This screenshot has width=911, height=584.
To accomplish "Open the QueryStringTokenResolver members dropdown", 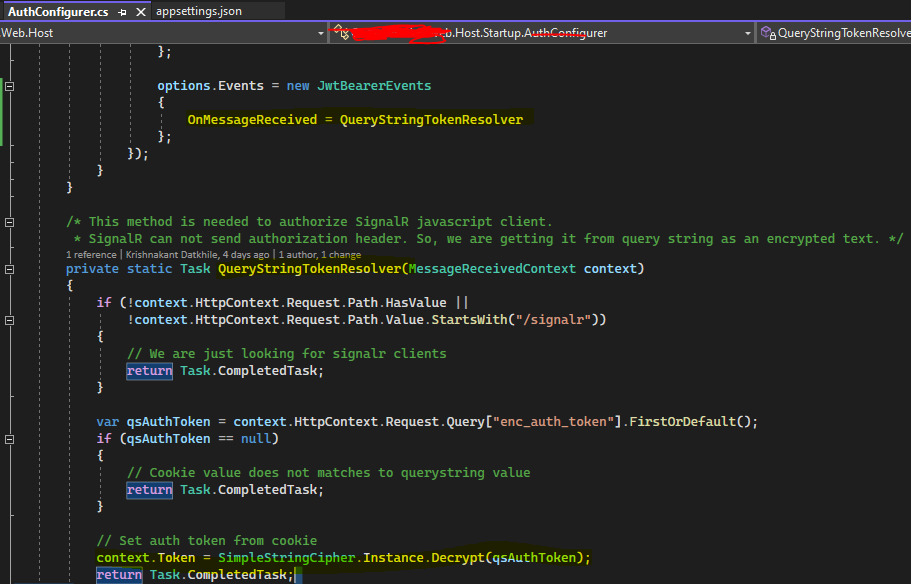I will click(905, 32).
